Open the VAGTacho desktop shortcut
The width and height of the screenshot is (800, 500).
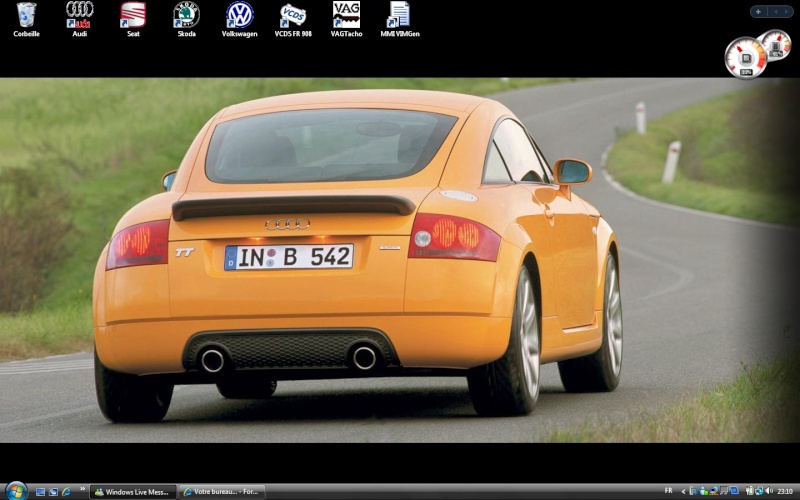click(346, 16)
